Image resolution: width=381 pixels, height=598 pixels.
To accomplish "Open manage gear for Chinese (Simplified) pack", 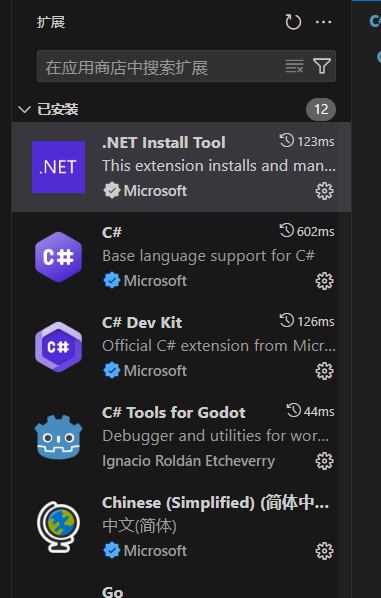I will click(x=324, y=551).
